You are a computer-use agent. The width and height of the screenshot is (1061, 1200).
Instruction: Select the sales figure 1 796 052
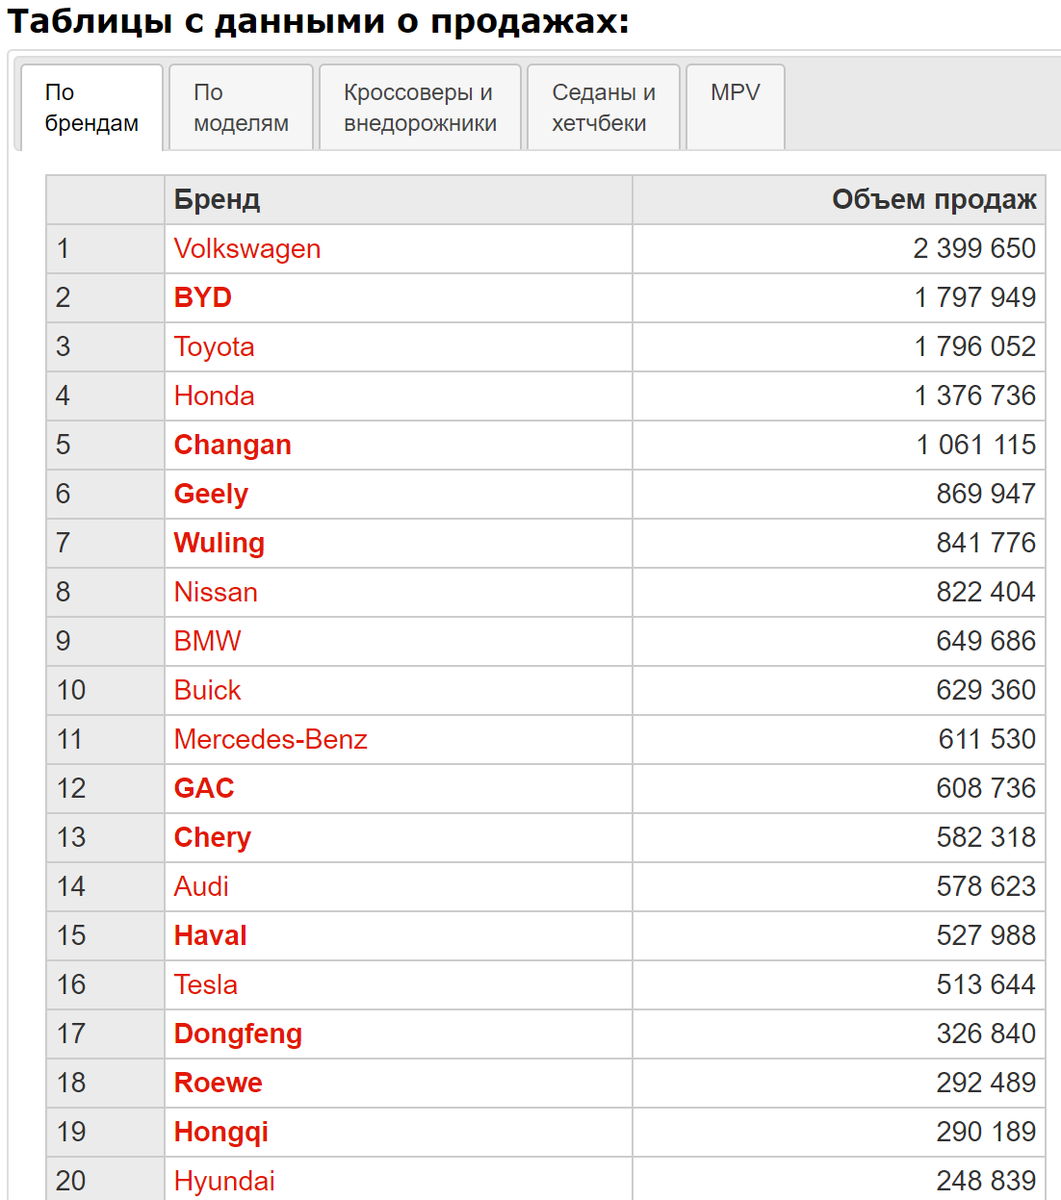pyautogui.click(x=975, y=347)
